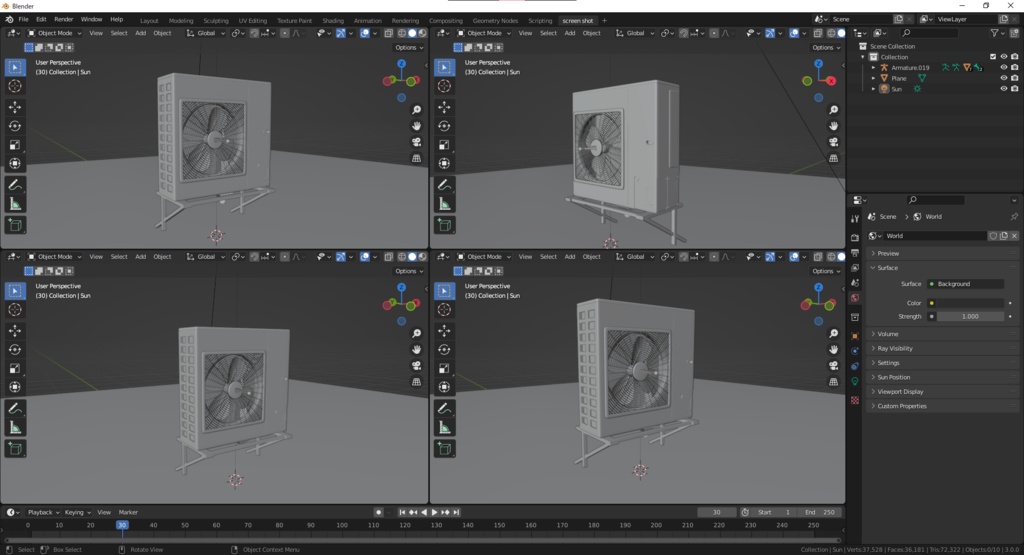The width and height of the screenshot is (1024, 555).
Task: Open the outliner filter dropdown
Action: pos(997,33)
